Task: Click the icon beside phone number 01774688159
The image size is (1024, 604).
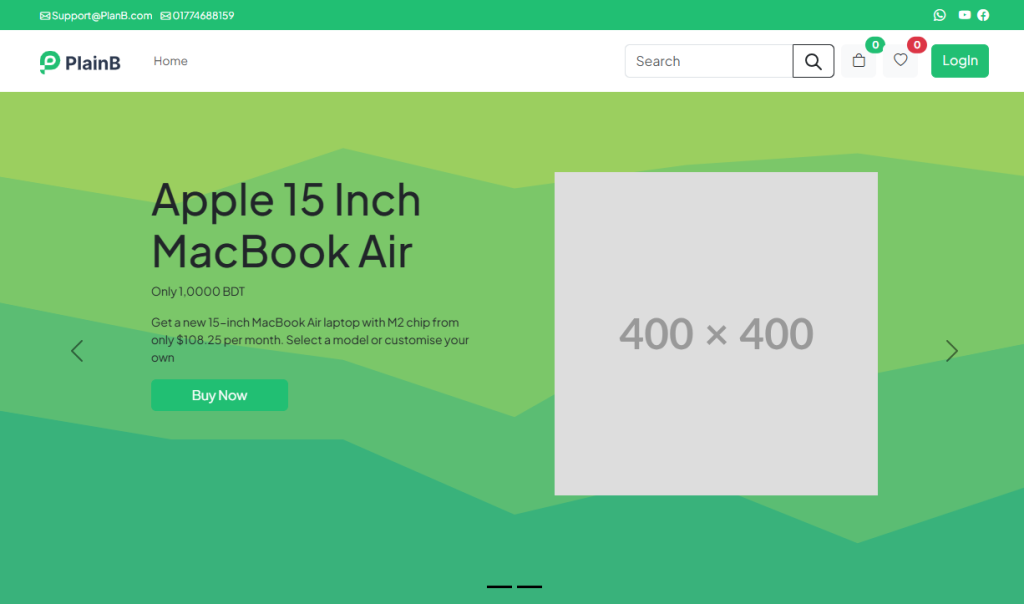Action: click(x=165, y=16)
